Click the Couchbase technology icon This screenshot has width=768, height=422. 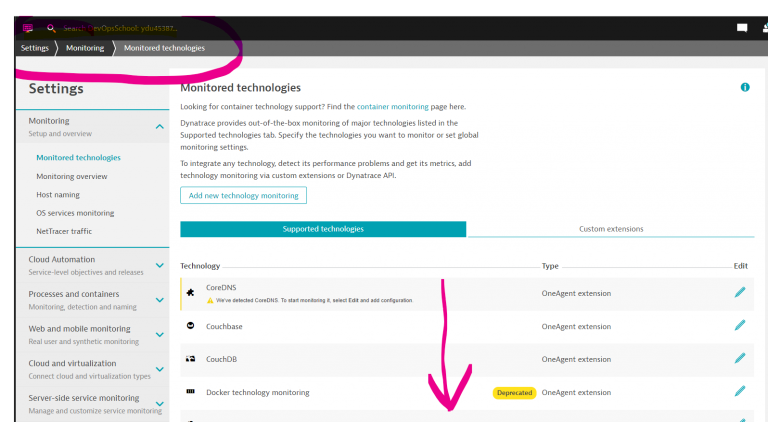191,326
